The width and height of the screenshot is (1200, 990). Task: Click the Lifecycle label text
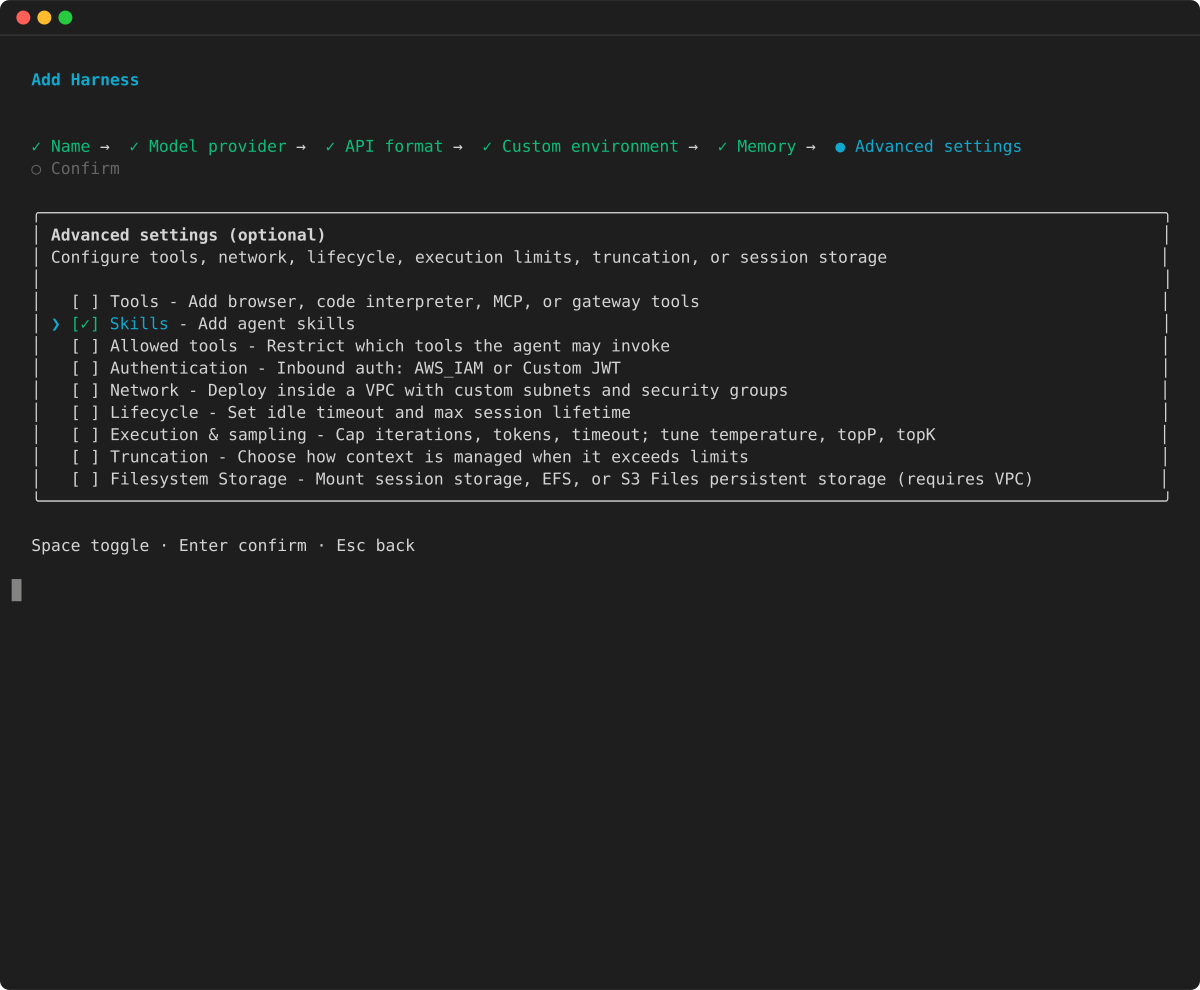[154, 412]
